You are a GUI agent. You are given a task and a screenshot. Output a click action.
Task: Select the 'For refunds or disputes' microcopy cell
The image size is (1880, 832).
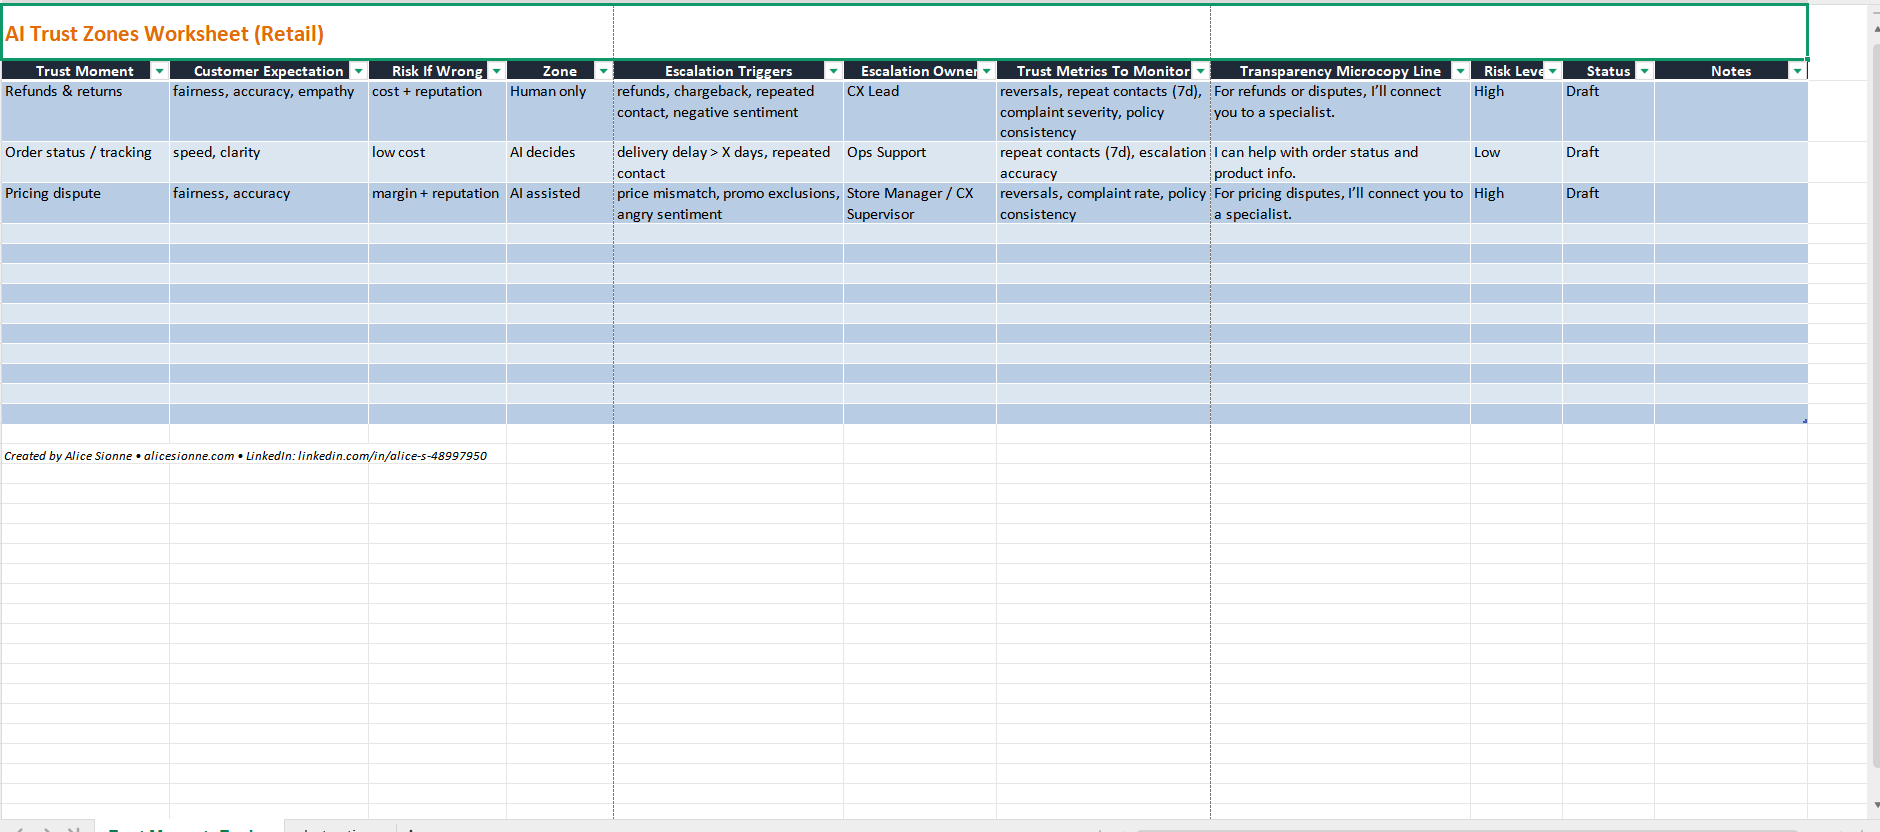pos(1340,111)
